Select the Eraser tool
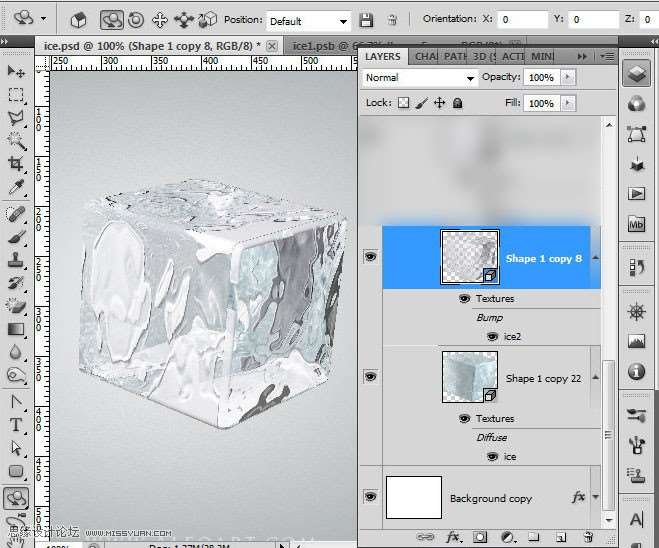 tap(16, 306)
